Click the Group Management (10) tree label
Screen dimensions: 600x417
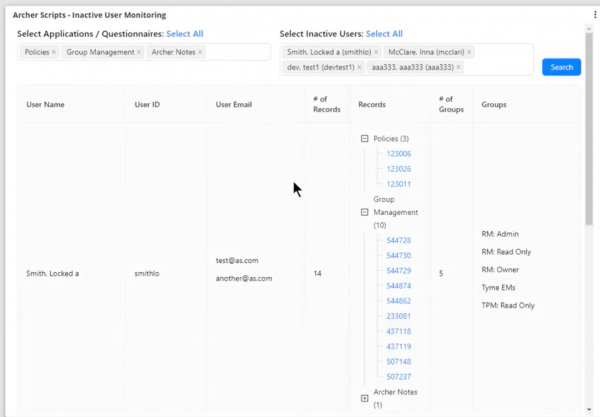click(x=396, y=212)
